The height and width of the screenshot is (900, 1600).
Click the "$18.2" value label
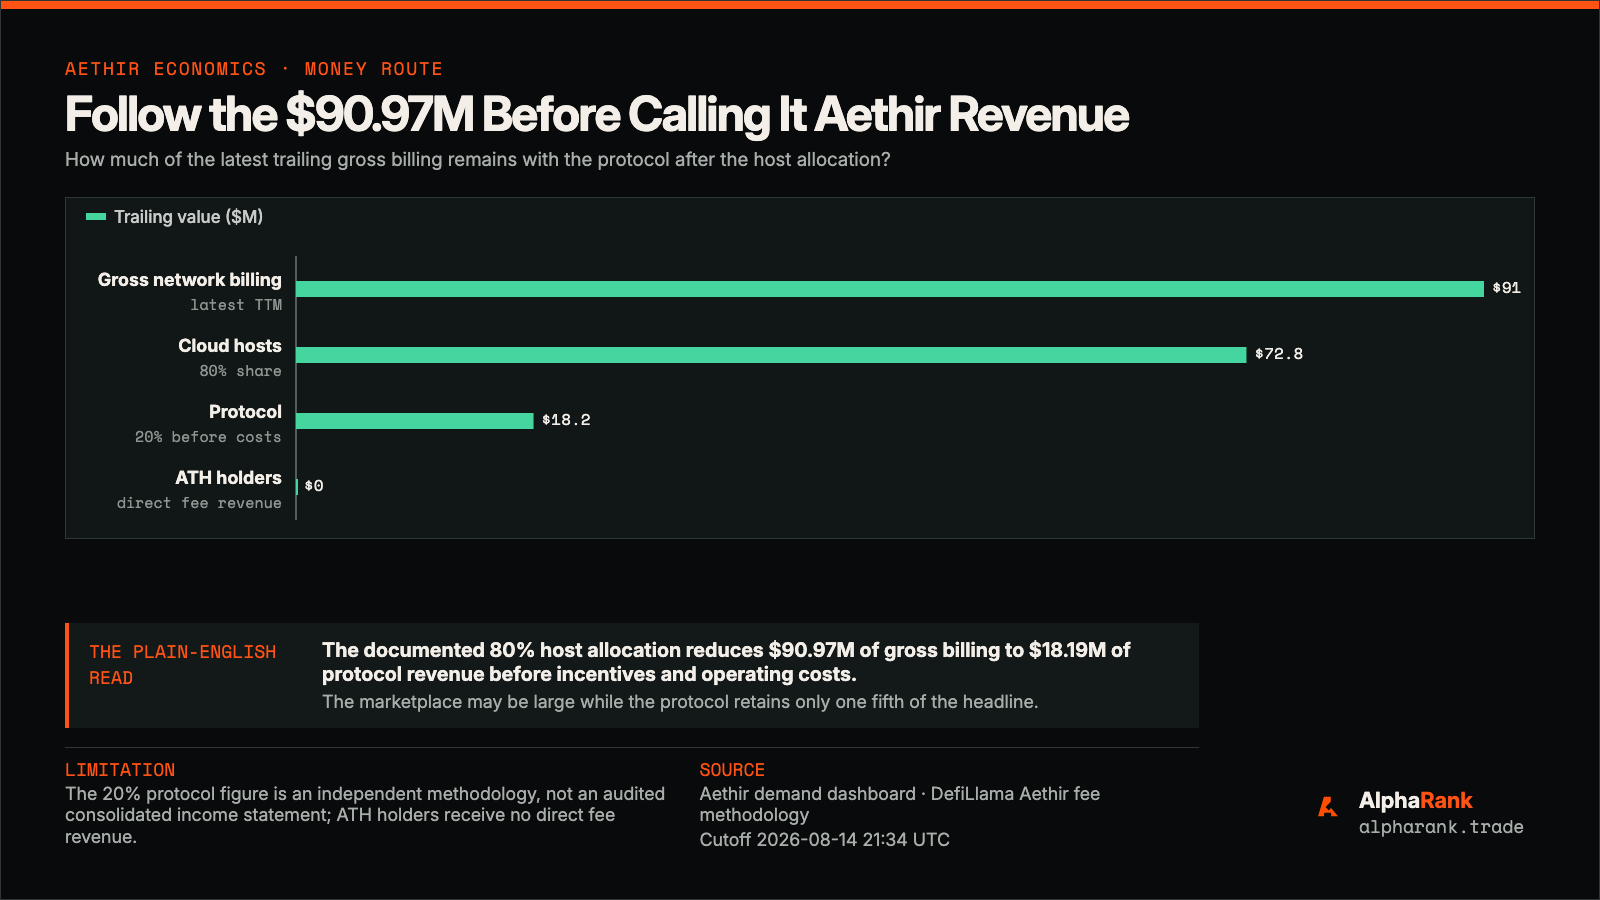[x=566, y=420]
